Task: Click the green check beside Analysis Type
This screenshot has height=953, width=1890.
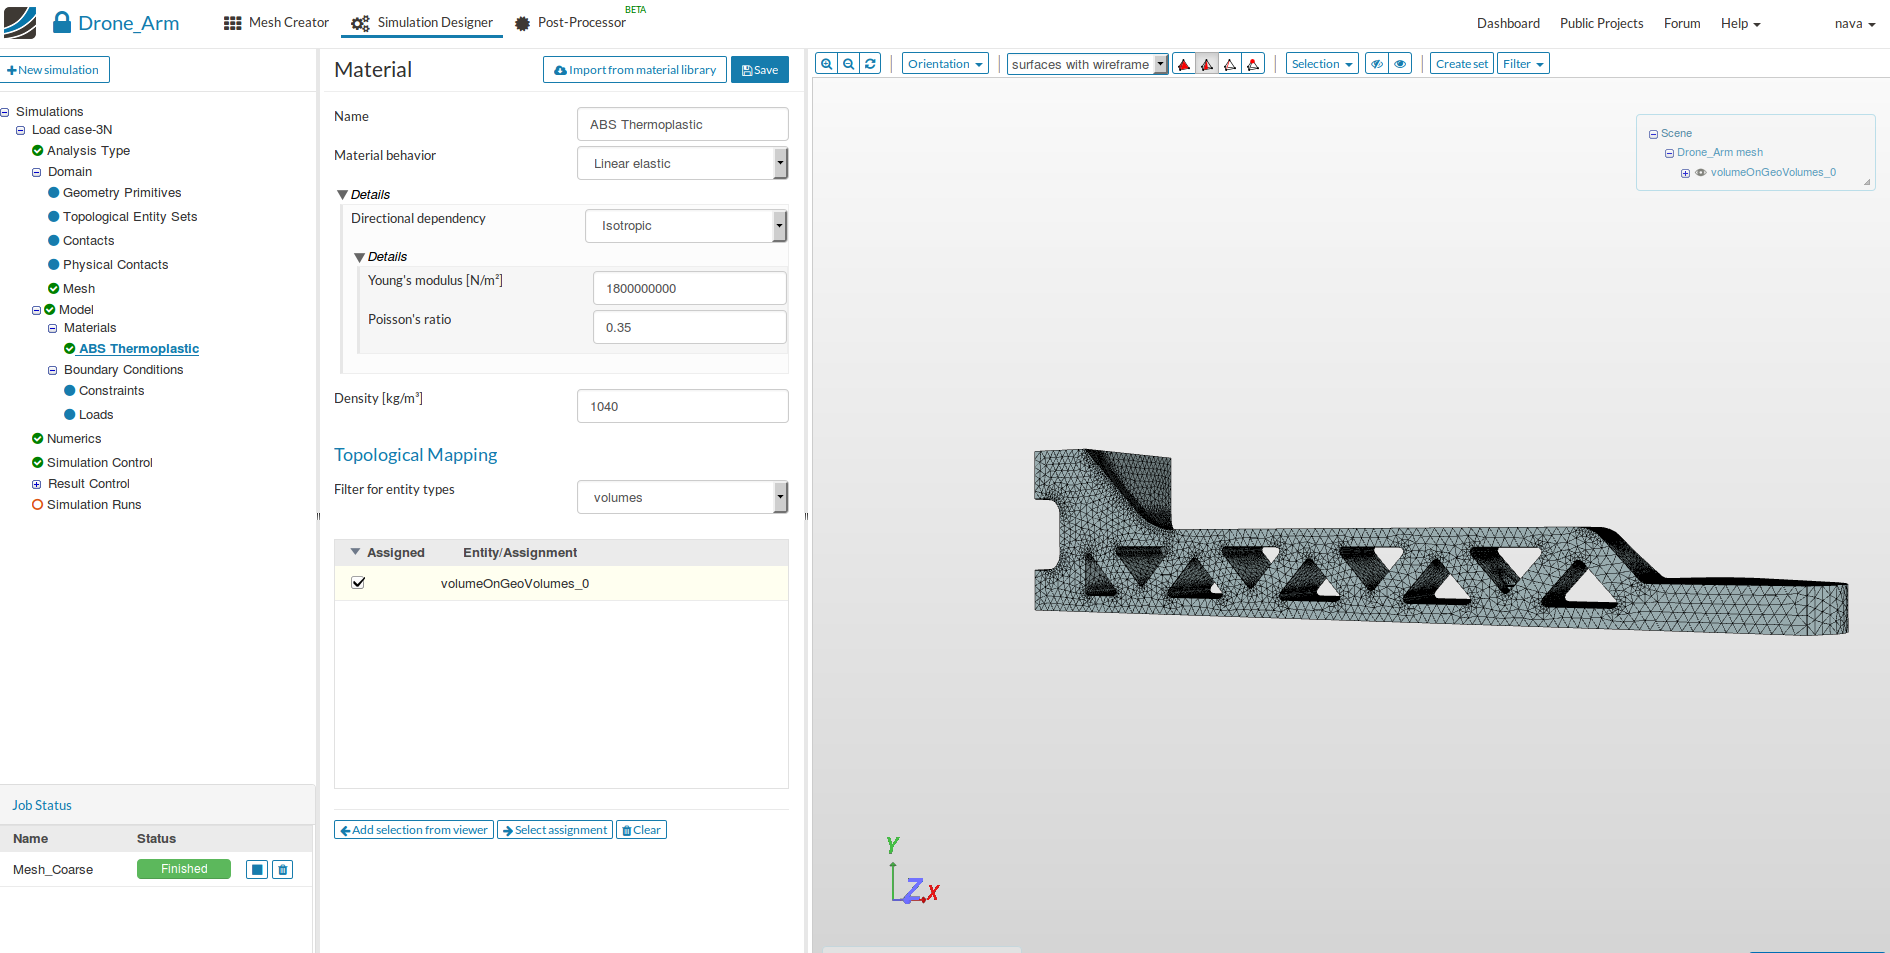Action: coord(38,150)
